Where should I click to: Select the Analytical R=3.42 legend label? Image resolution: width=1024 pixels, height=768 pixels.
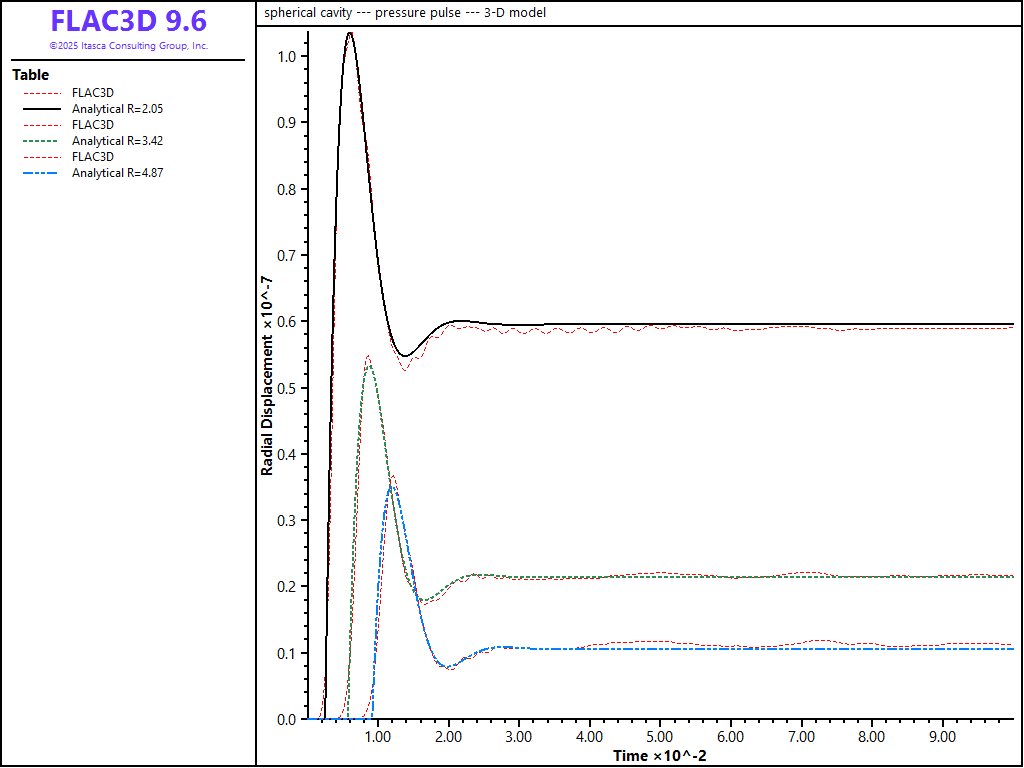[117, 141]
